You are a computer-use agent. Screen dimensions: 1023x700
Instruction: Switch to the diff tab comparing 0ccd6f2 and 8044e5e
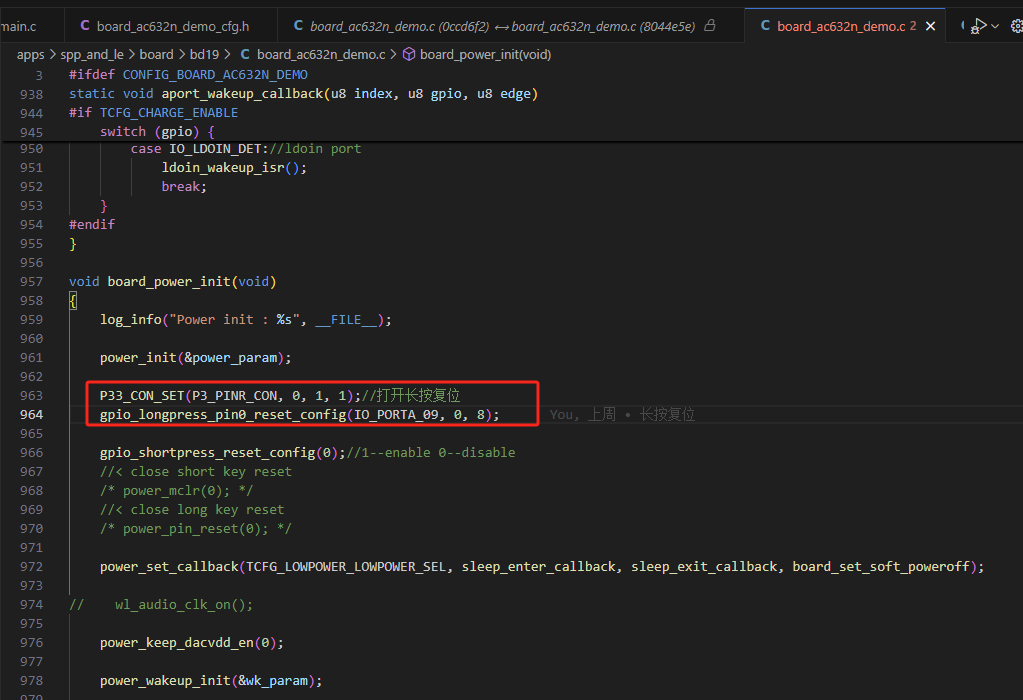tap(502, 26)
